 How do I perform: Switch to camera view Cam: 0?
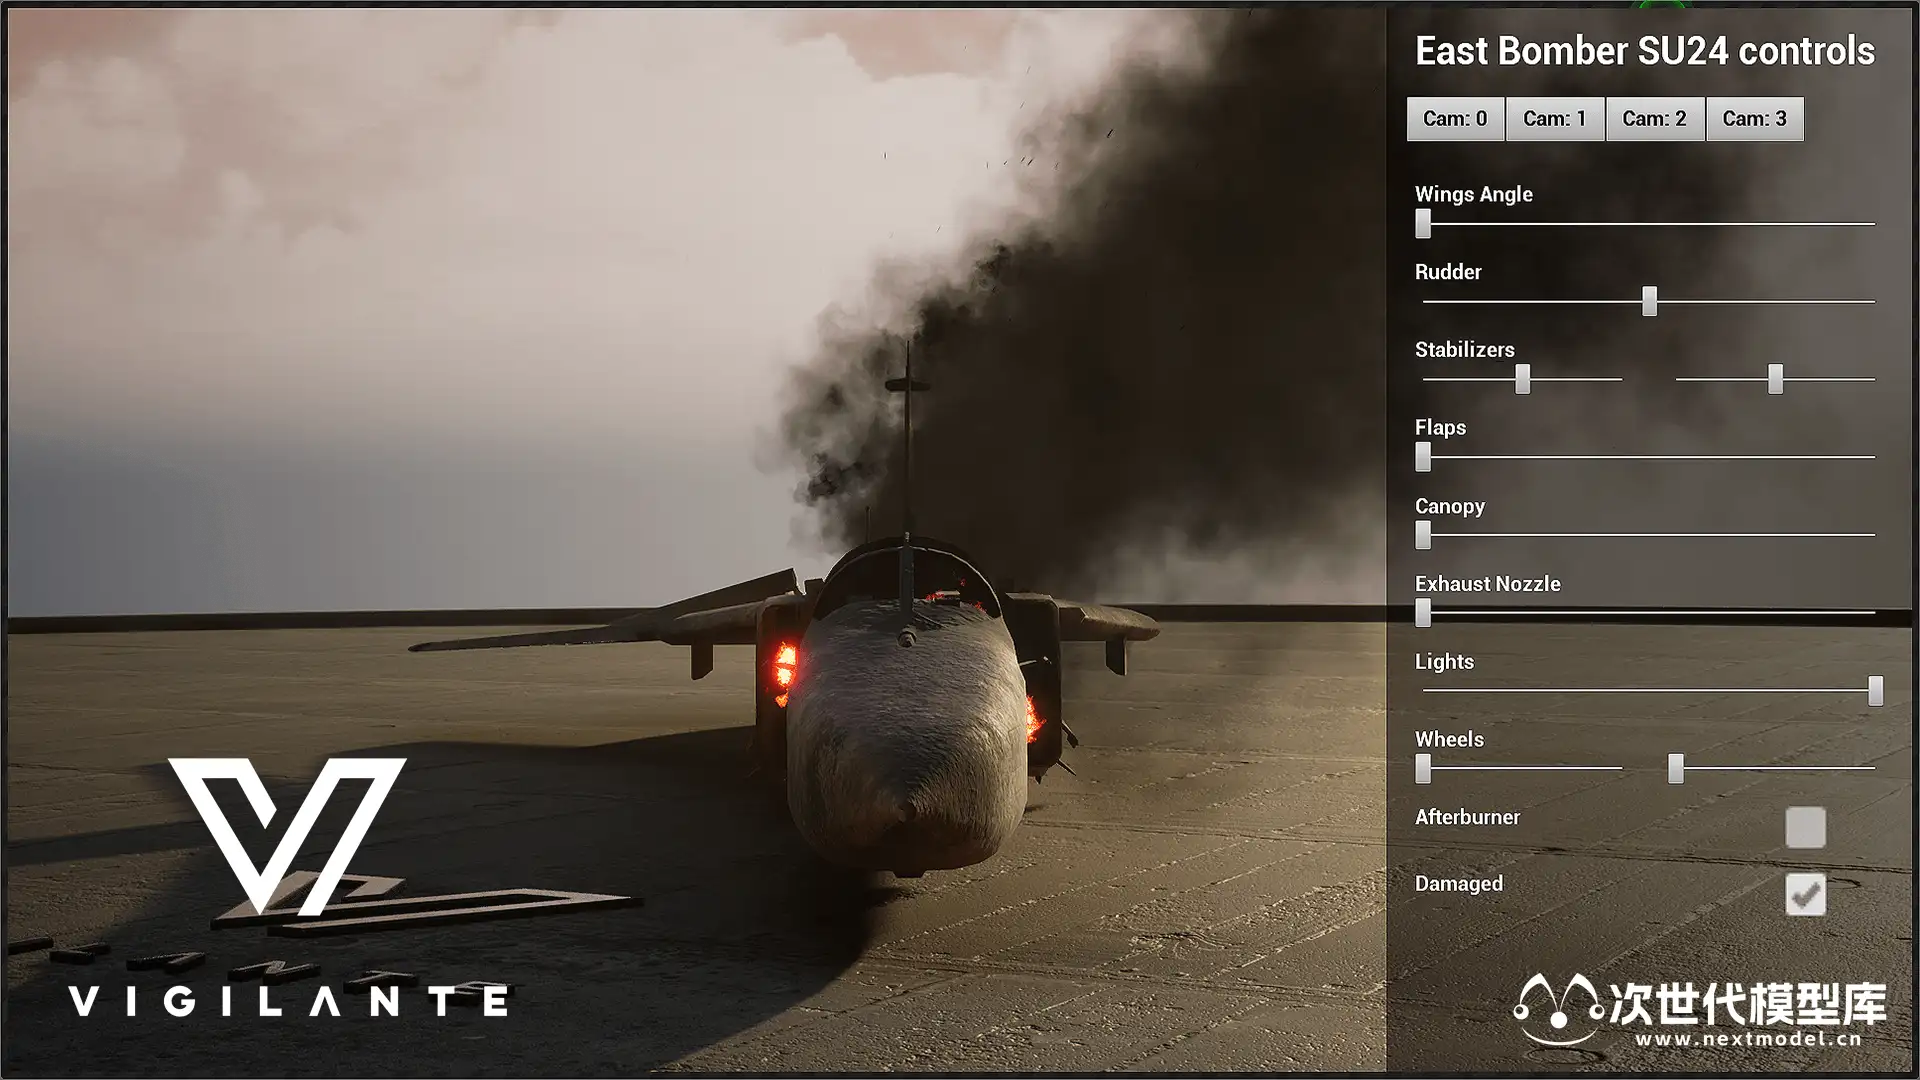click(x=1455, y=119)
